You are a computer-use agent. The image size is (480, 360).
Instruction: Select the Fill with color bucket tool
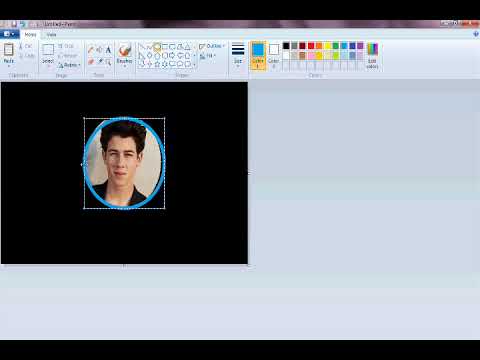99,50
